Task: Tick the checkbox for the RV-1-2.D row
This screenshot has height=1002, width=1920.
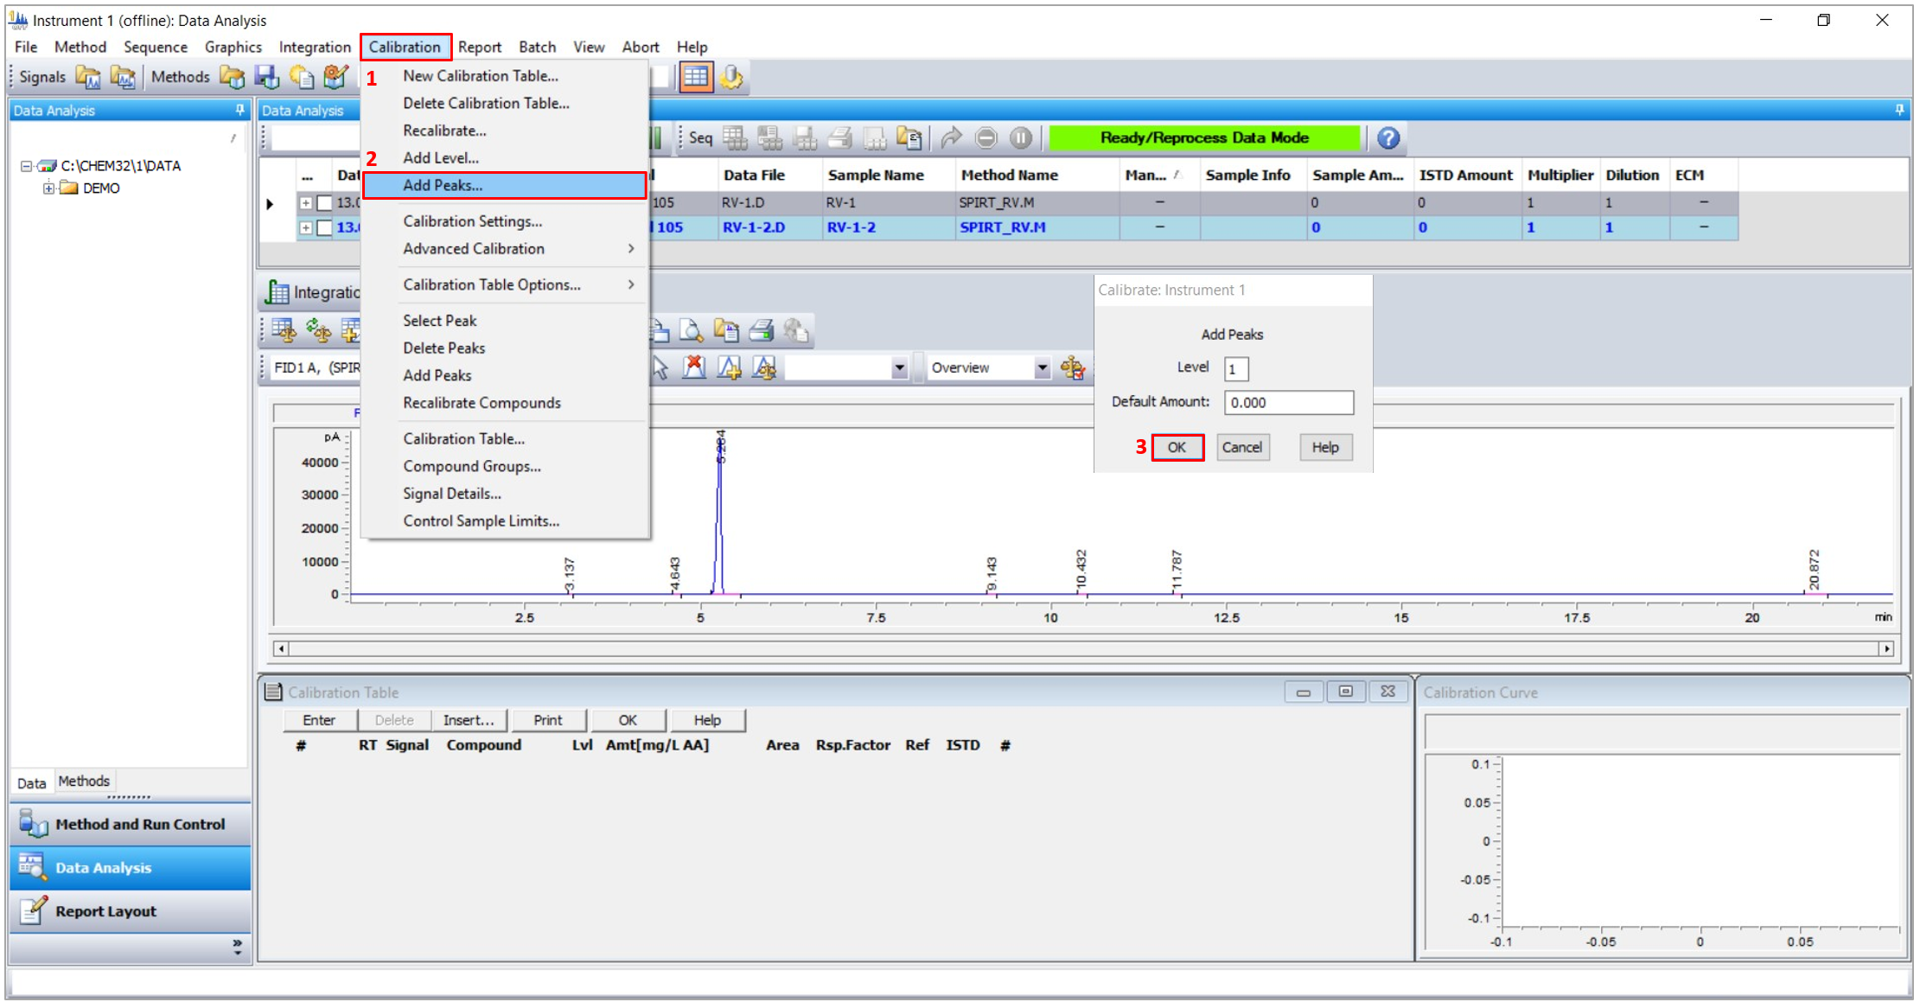Action: [x=325, y=228]
